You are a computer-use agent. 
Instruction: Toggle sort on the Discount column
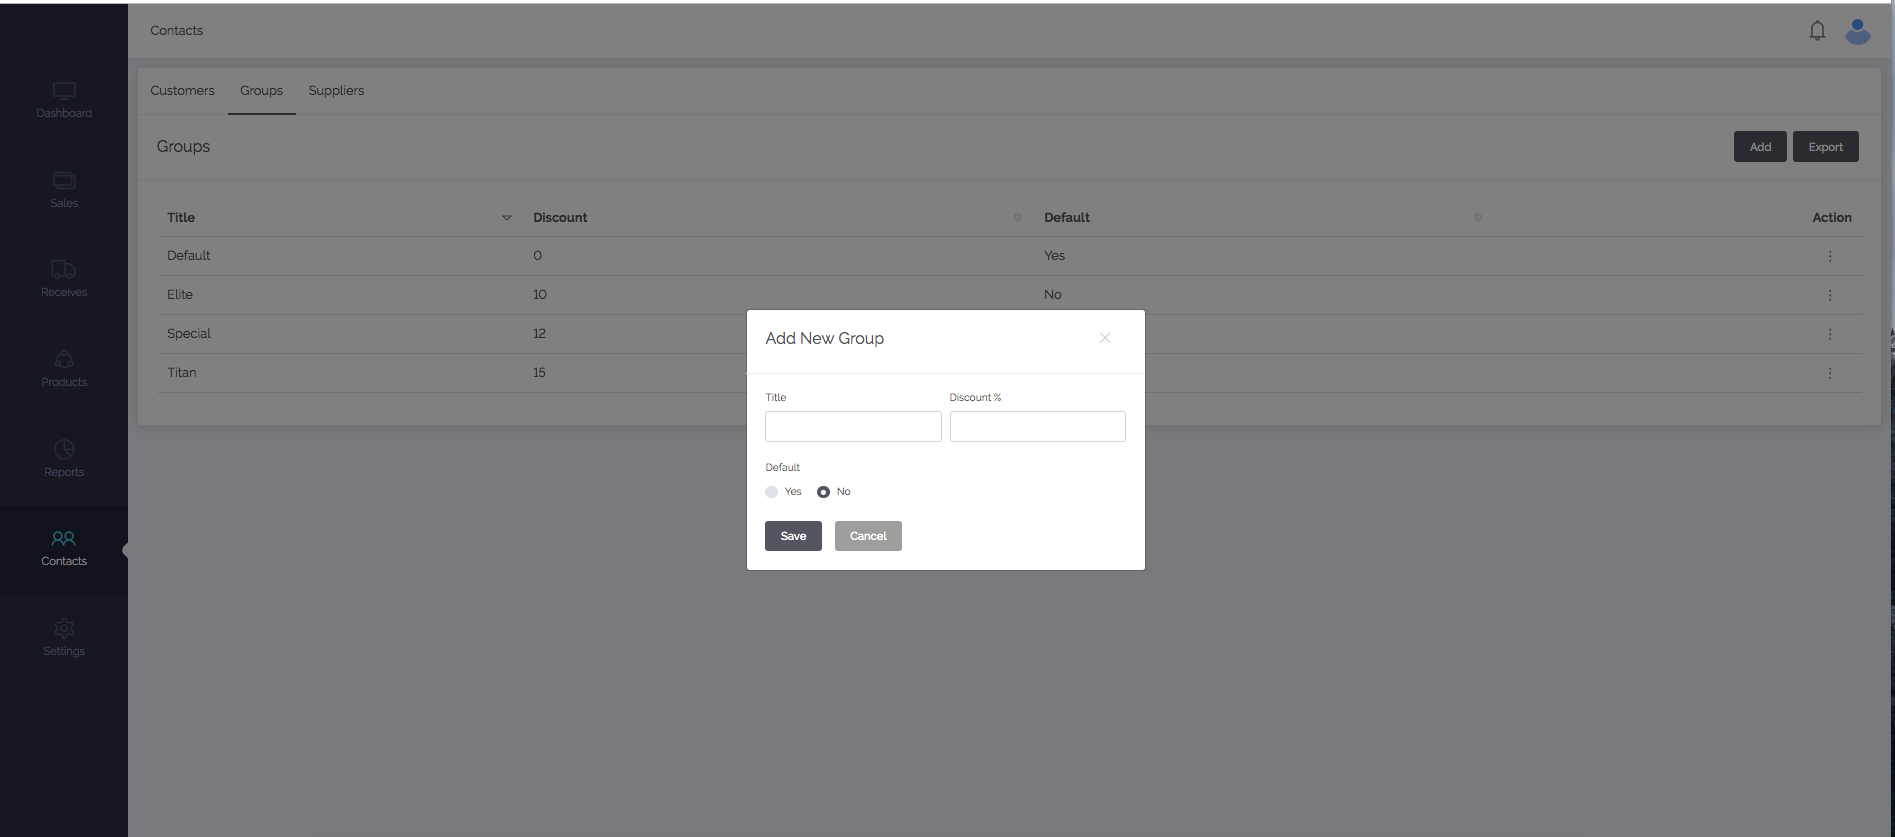click(1017, 218)
